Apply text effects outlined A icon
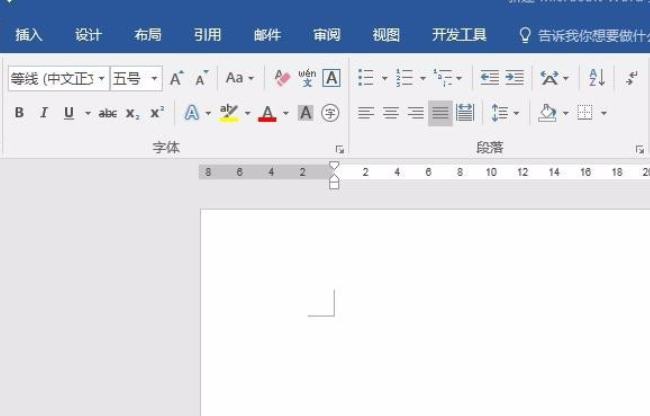650x416 pixels. [192, 113]
